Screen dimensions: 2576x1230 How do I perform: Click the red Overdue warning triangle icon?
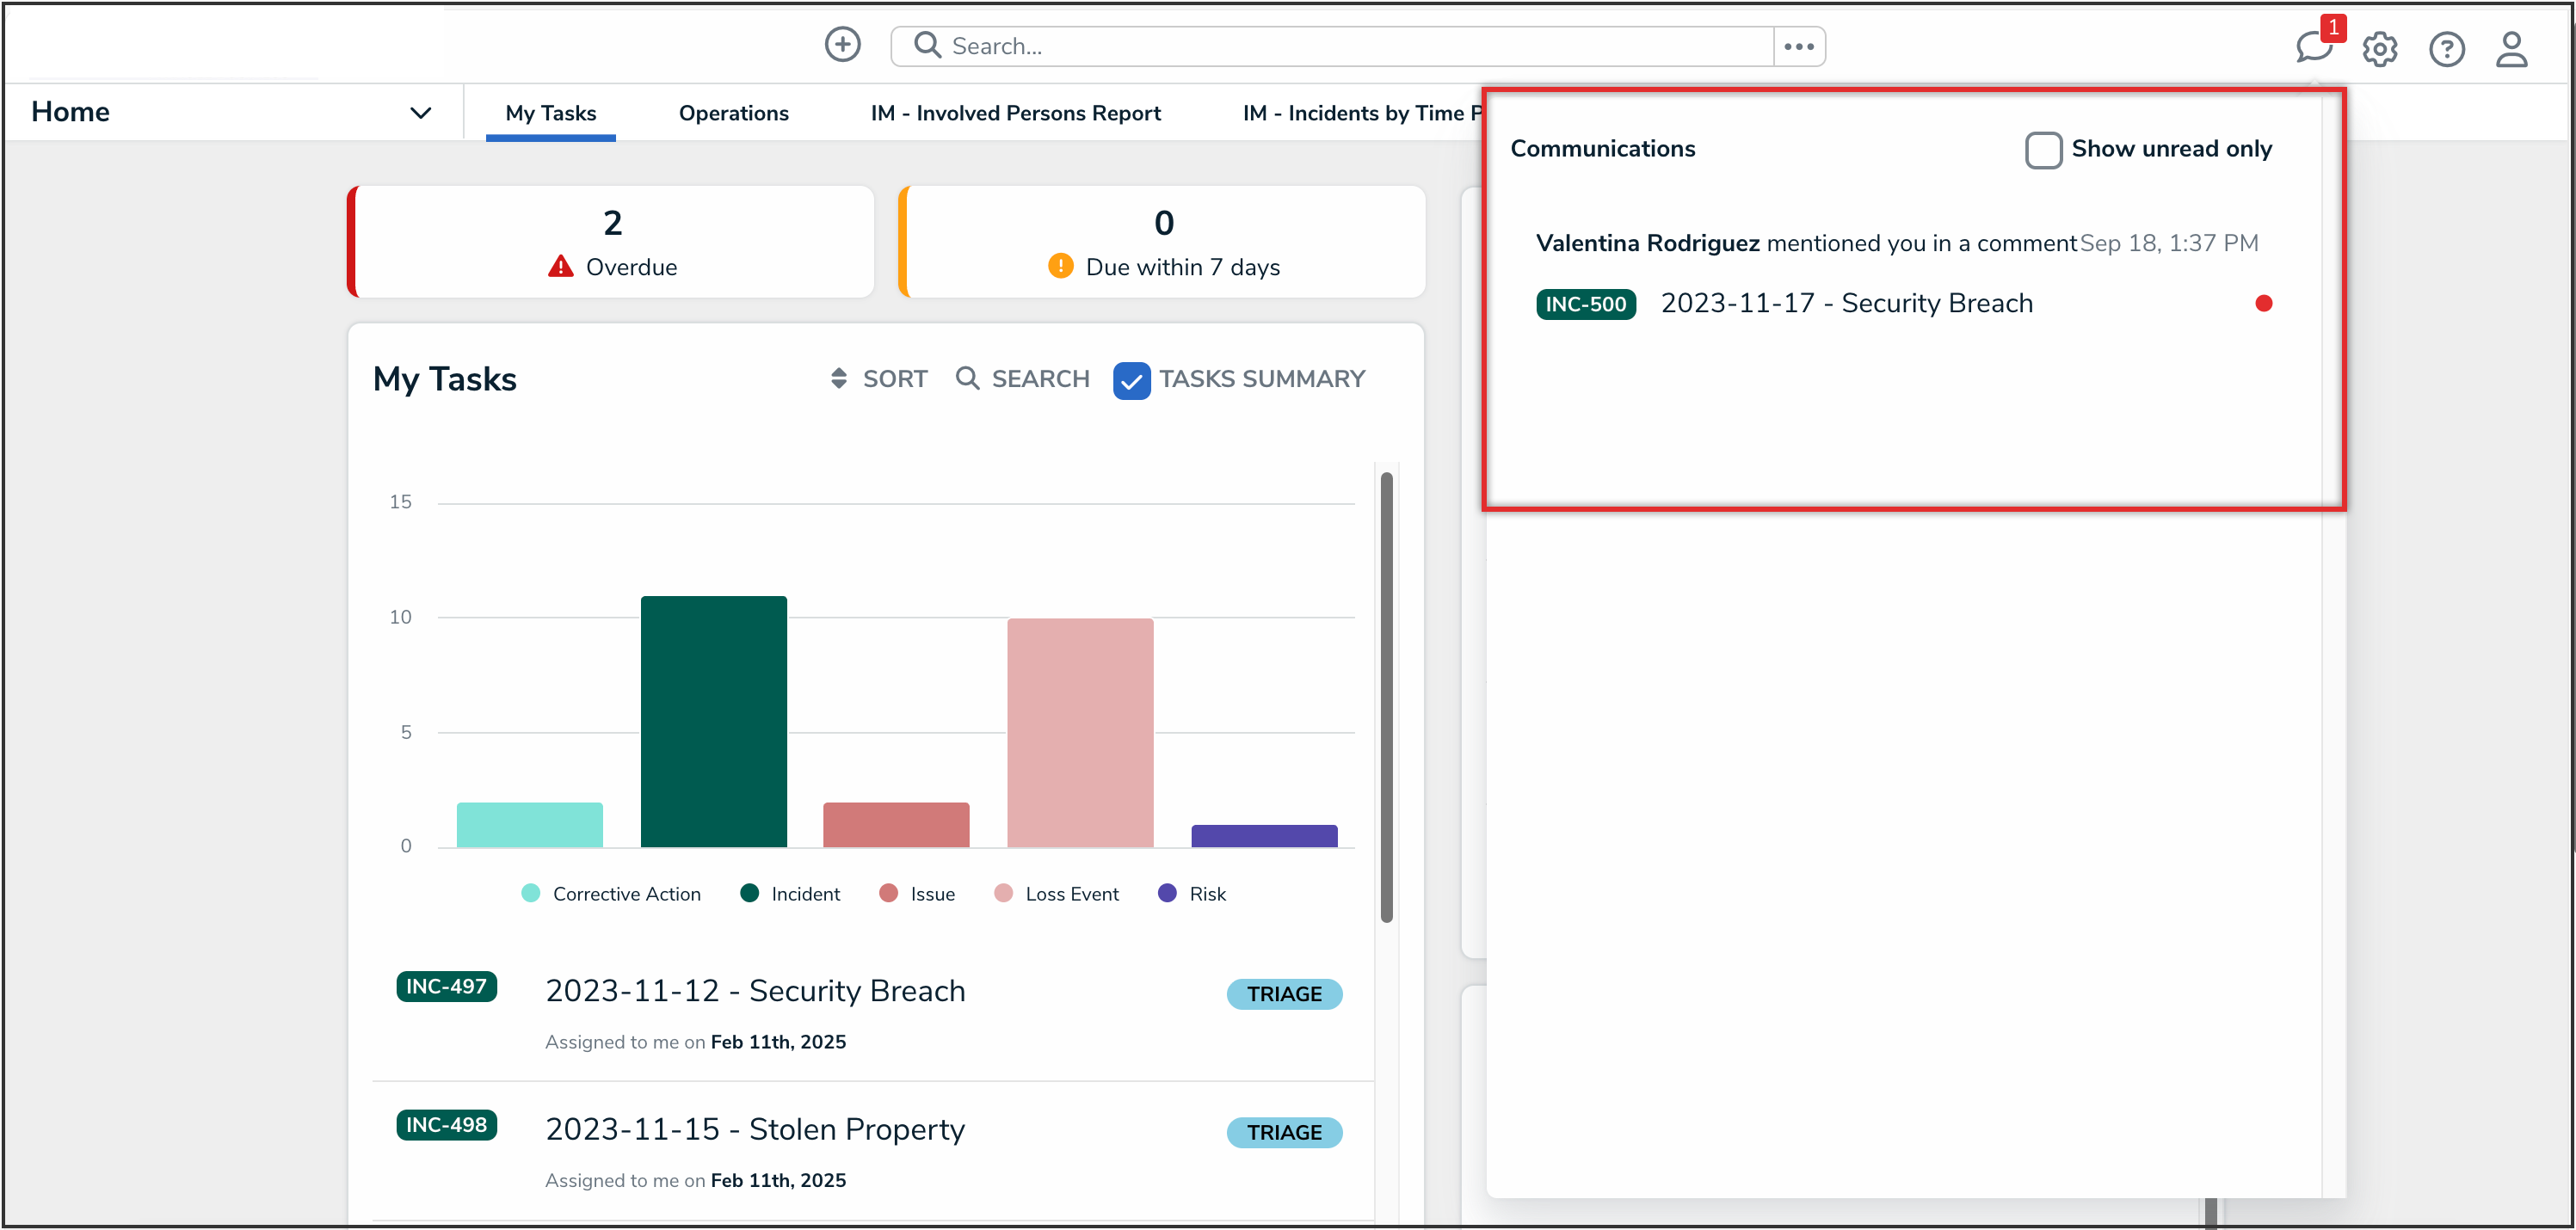[x=561, y=266]
